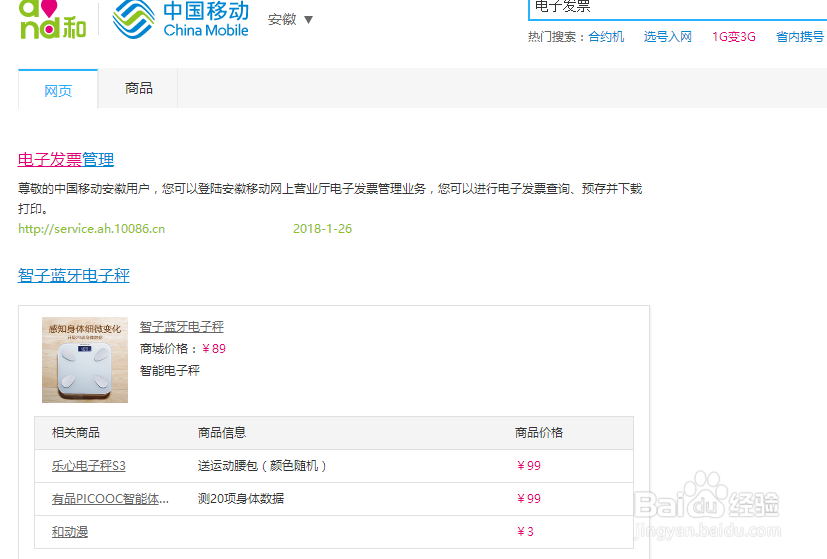Click the 送运动腰包（颜色随机） cell
This screenshot has width=827, height=559.
(x=262, y=466)
